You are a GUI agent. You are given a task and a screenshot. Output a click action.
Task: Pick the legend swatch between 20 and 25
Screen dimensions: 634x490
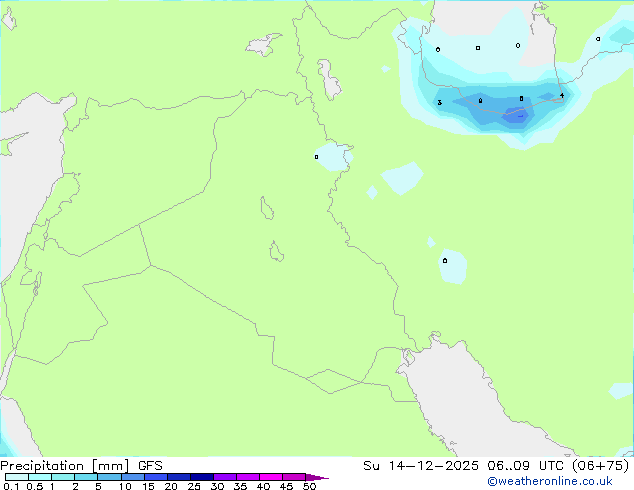point(179,477)
